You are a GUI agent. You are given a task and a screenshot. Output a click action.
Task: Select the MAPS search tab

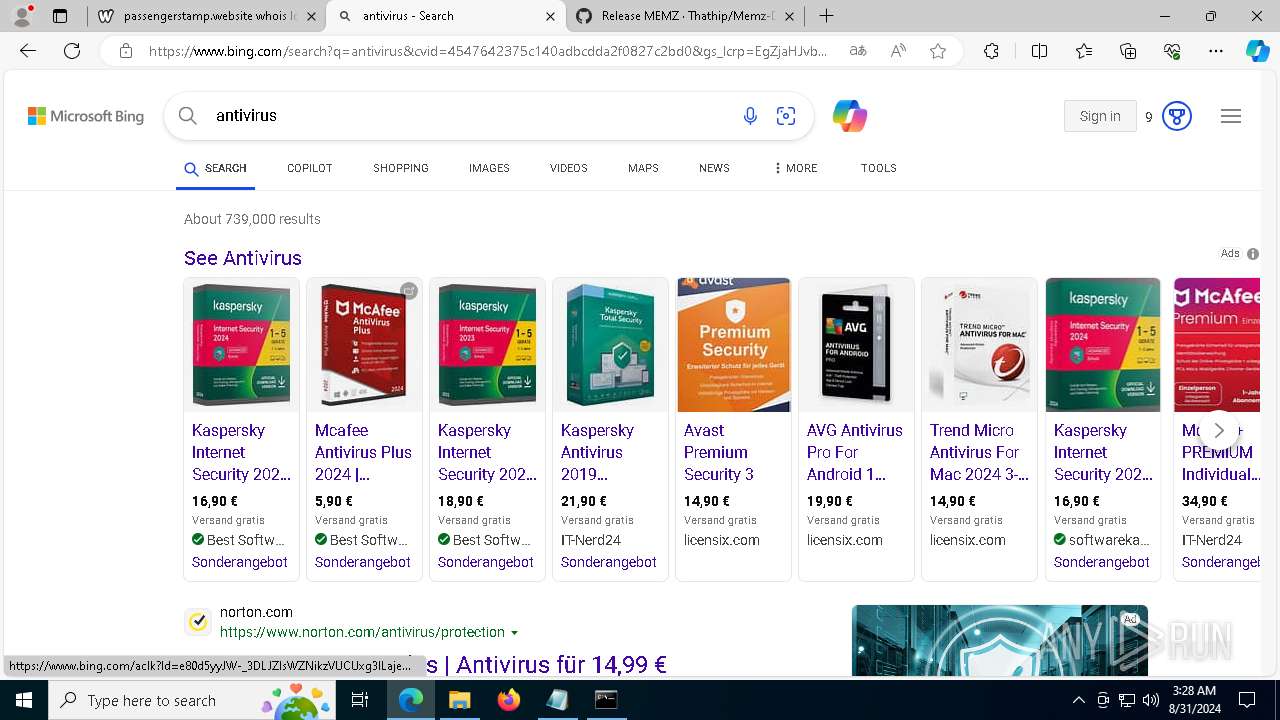tap(643, 168)
